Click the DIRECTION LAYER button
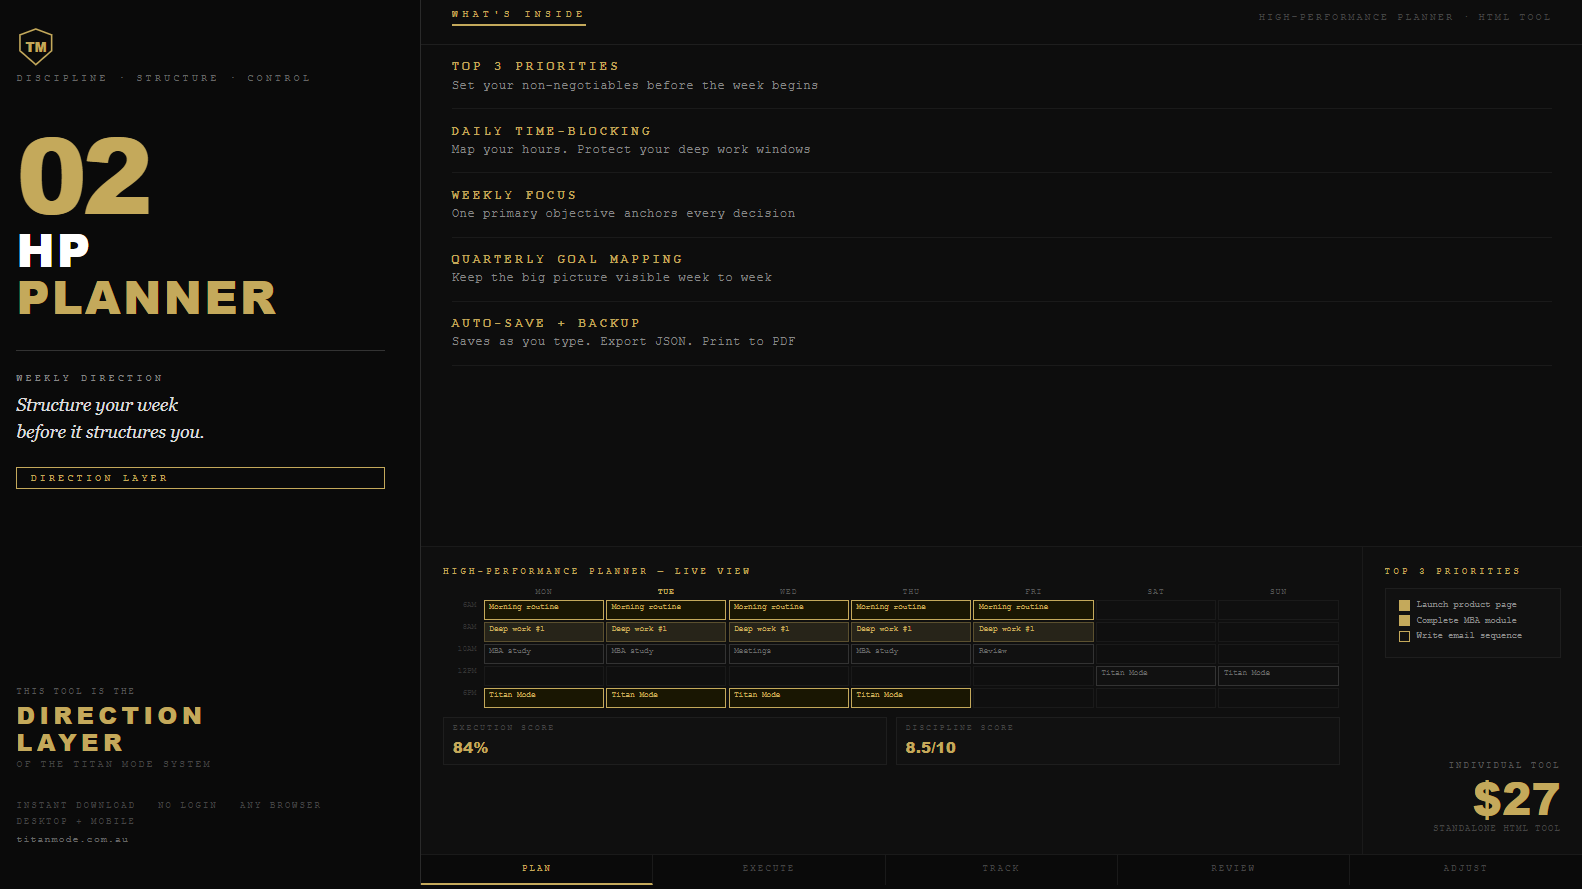 [200, 478]
